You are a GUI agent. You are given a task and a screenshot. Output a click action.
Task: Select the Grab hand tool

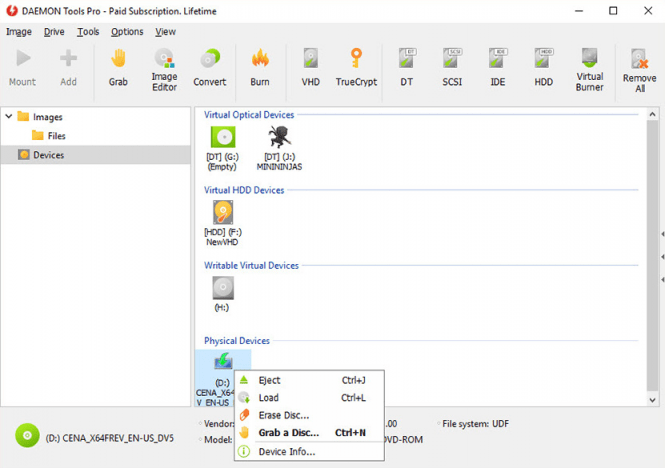118,68
